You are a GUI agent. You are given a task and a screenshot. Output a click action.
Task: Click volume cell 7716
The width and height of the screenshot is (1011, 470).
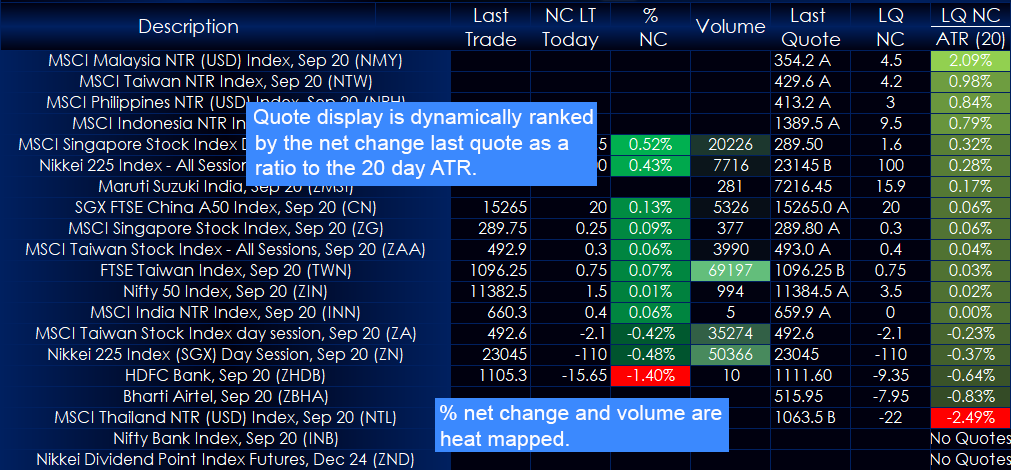(x=731, y=166)
